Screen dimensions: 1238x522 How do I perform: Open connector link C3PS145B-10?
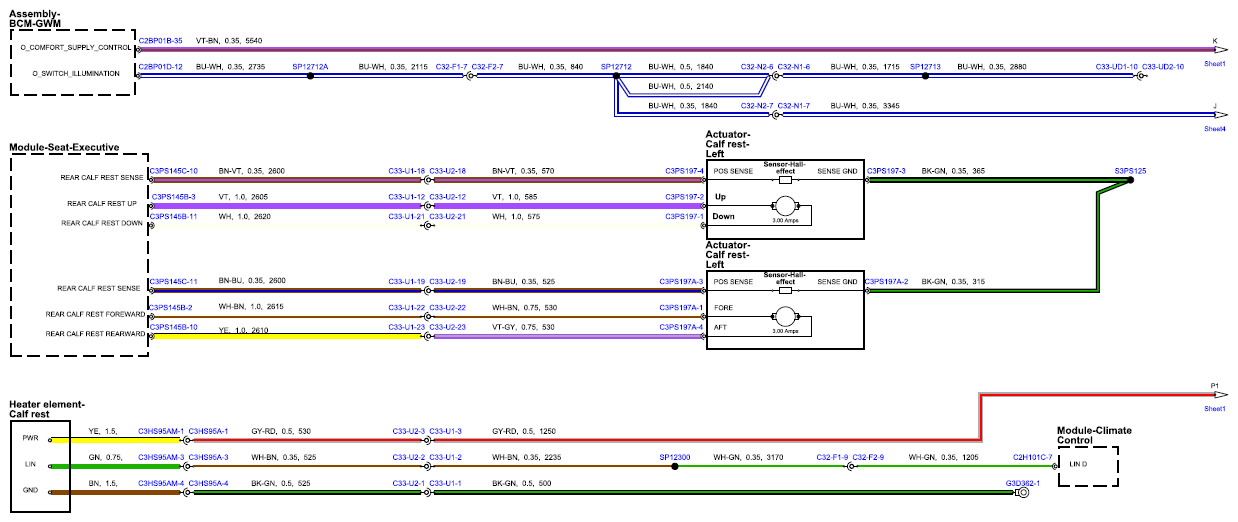(x=174, y=327)
